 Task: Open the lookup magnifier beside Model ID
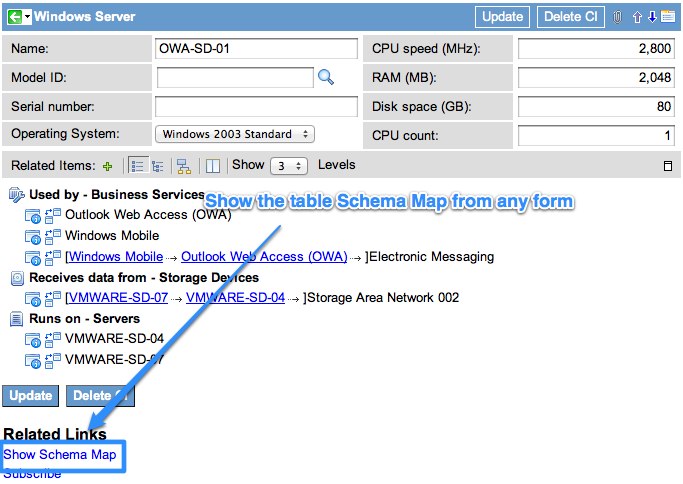[x=325, y=76]
